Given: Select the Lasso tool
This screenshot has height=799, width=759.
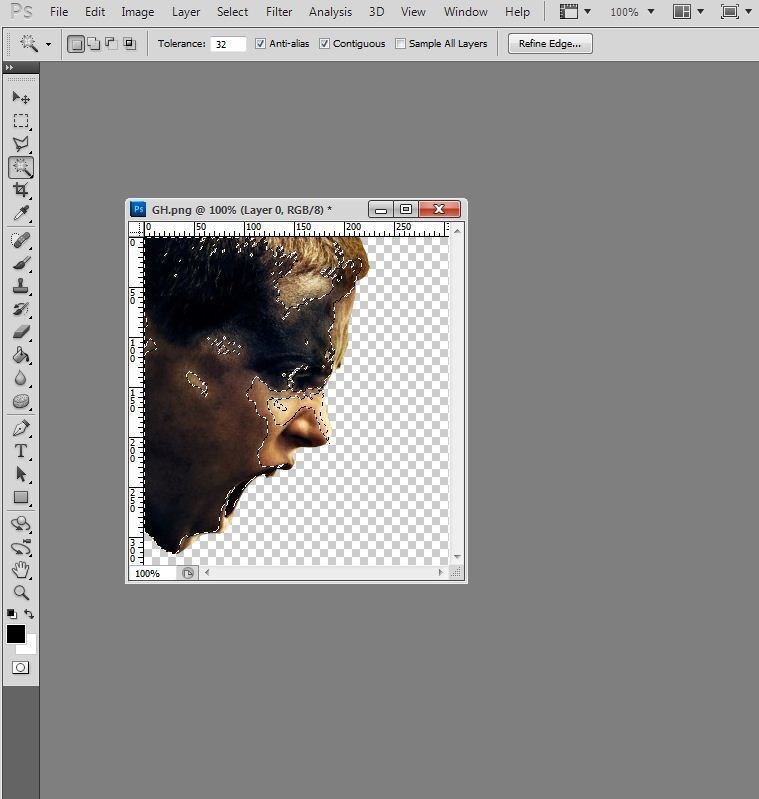Looking at the screenshot, I should (21, 144).
